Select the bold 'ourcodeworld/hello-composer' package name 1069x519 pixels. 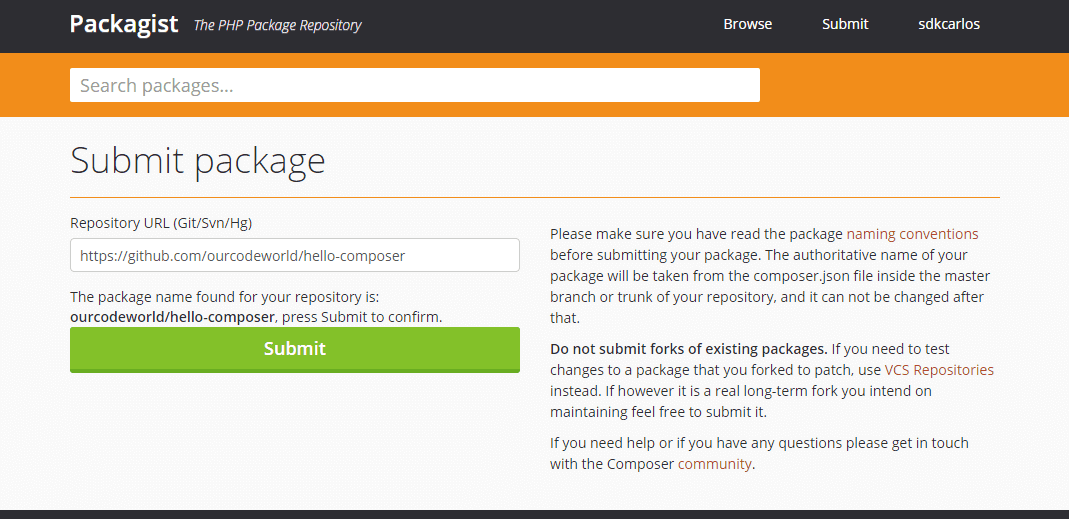click(172, 316)
